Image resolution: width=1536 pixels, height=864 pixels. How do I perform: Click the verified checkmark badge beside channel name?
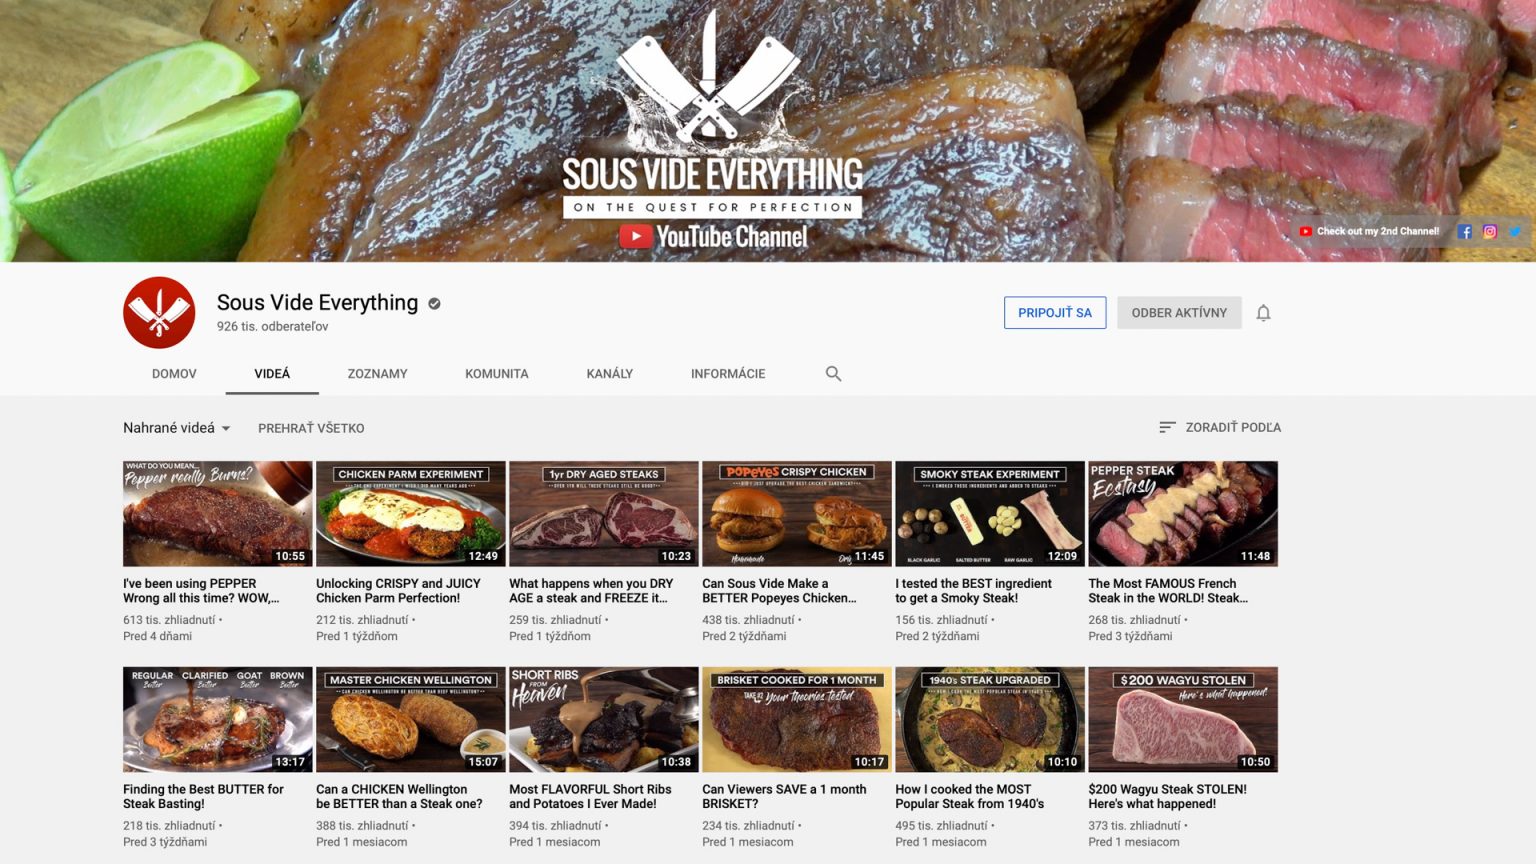(434, 304)
